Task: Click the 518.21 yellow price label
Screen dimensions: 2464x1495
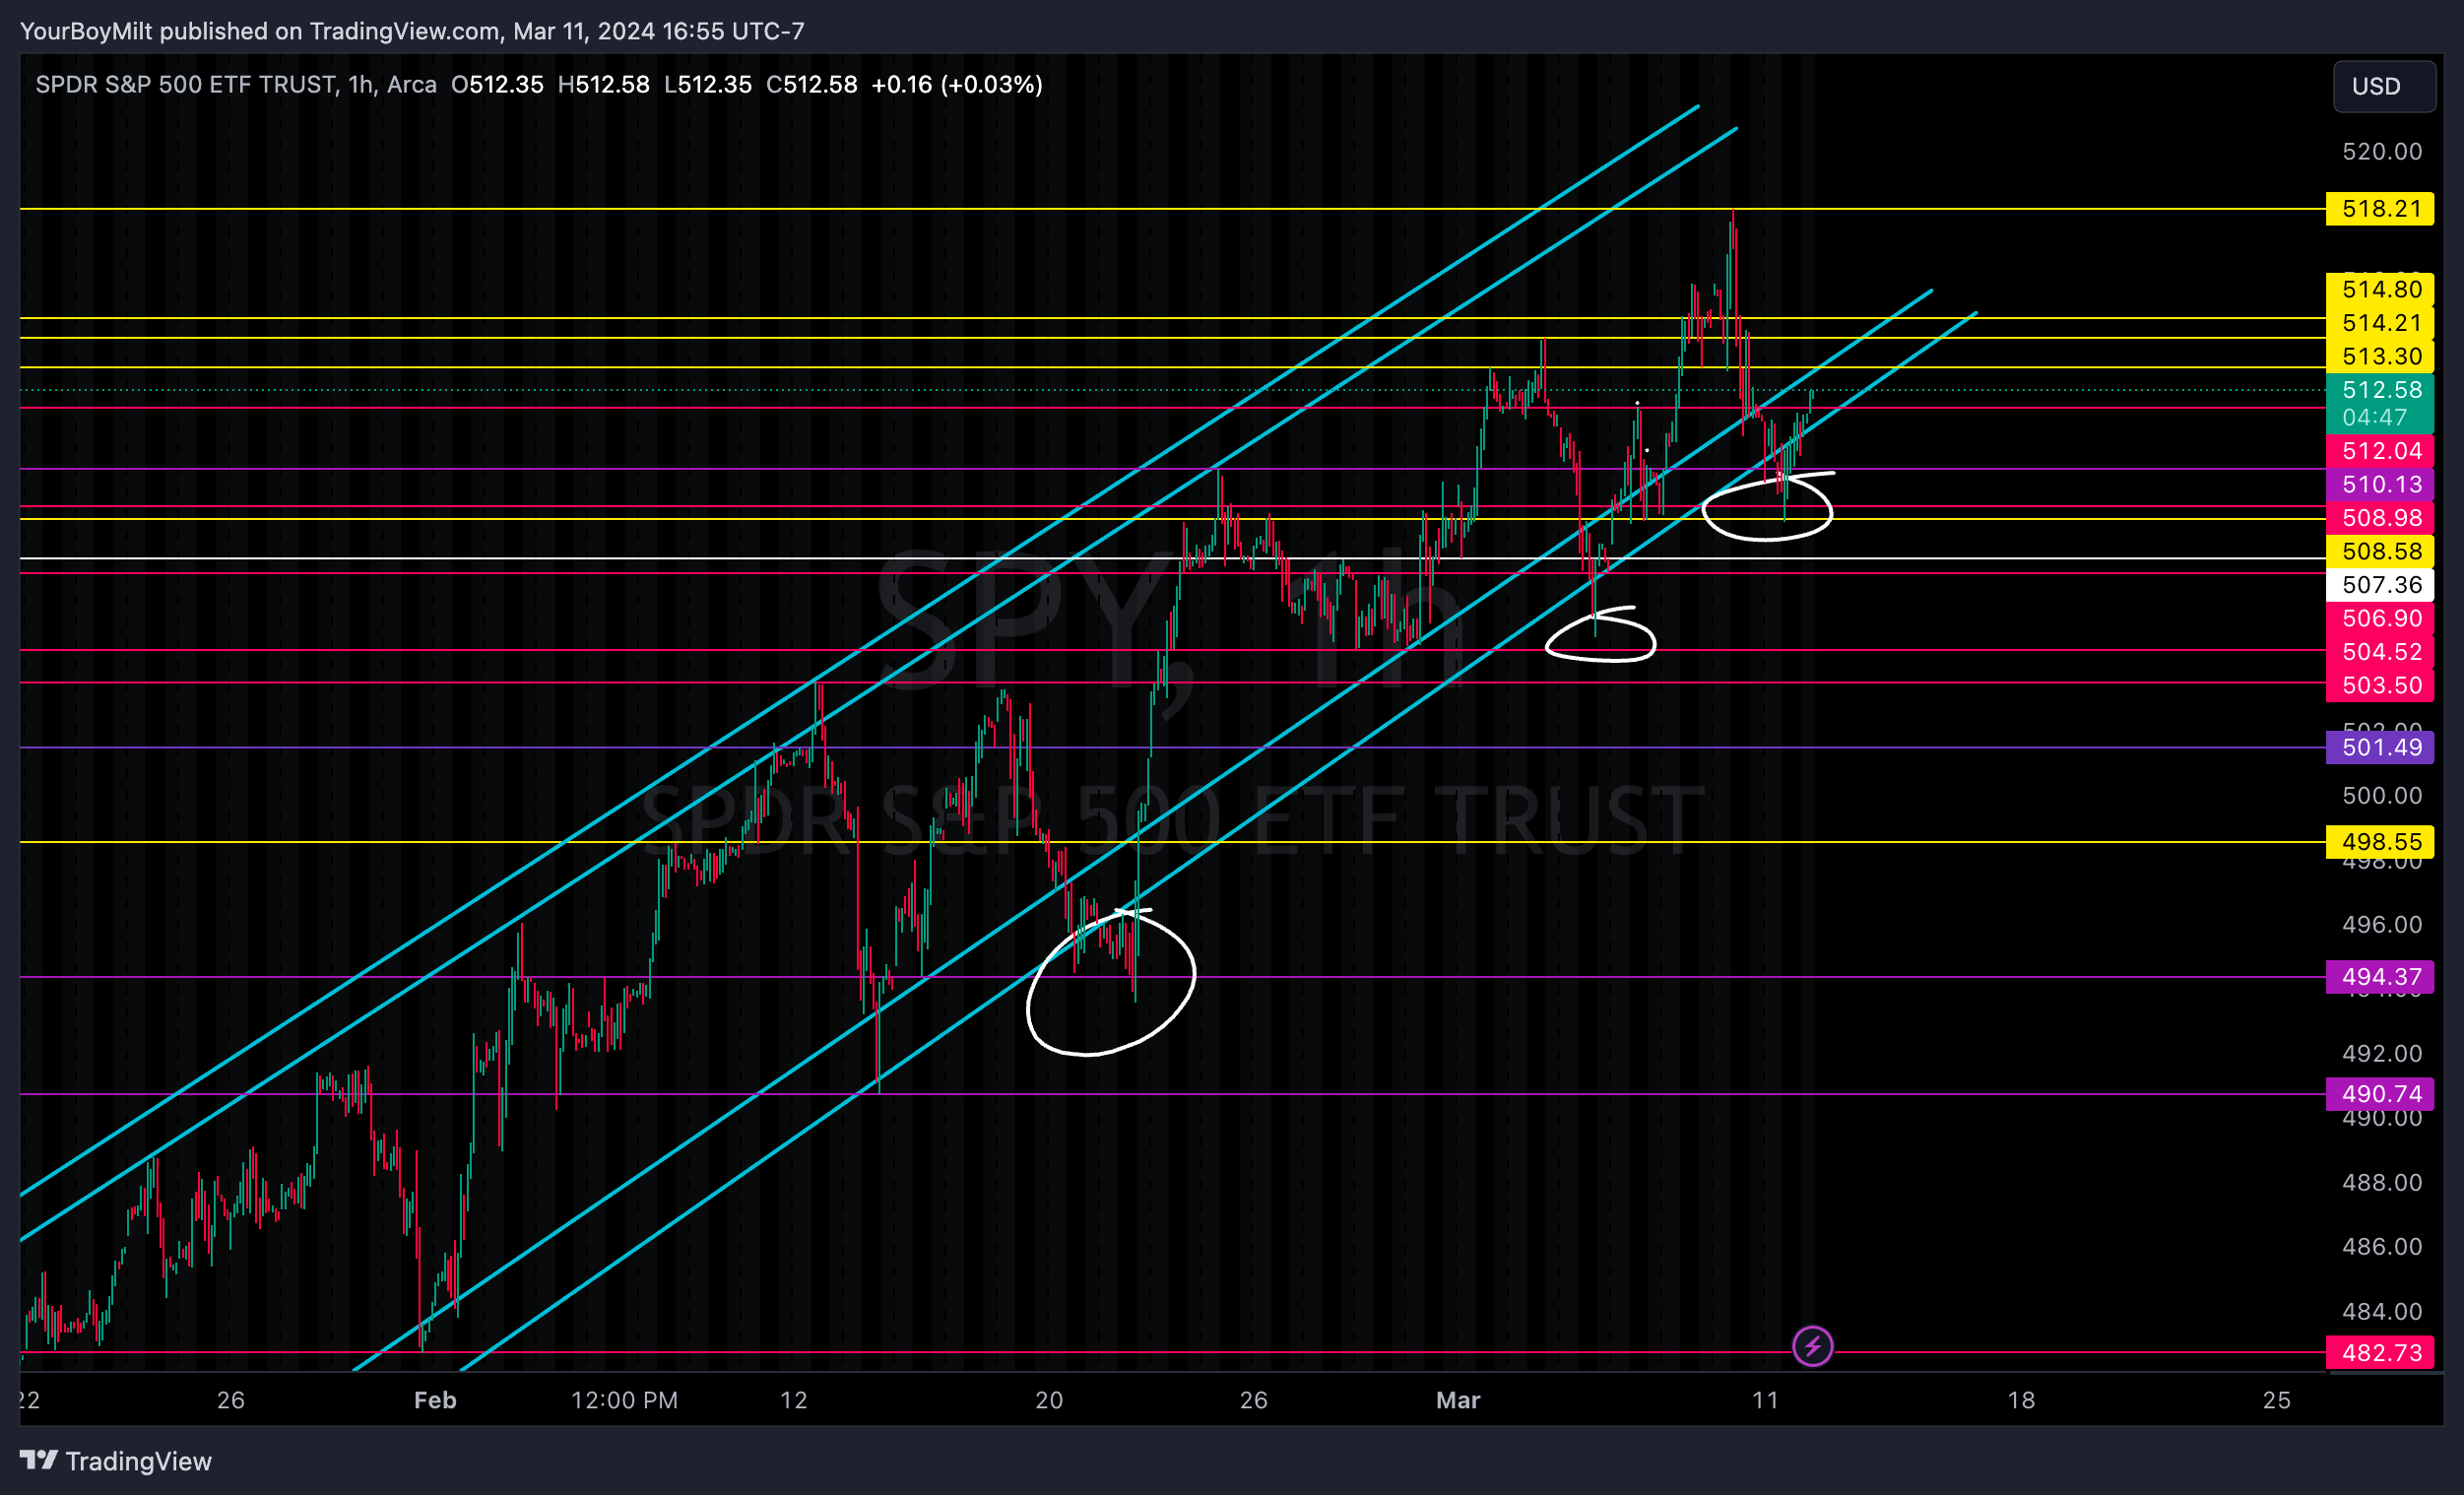Action: pyautogui.click(x=2380, y=209)
